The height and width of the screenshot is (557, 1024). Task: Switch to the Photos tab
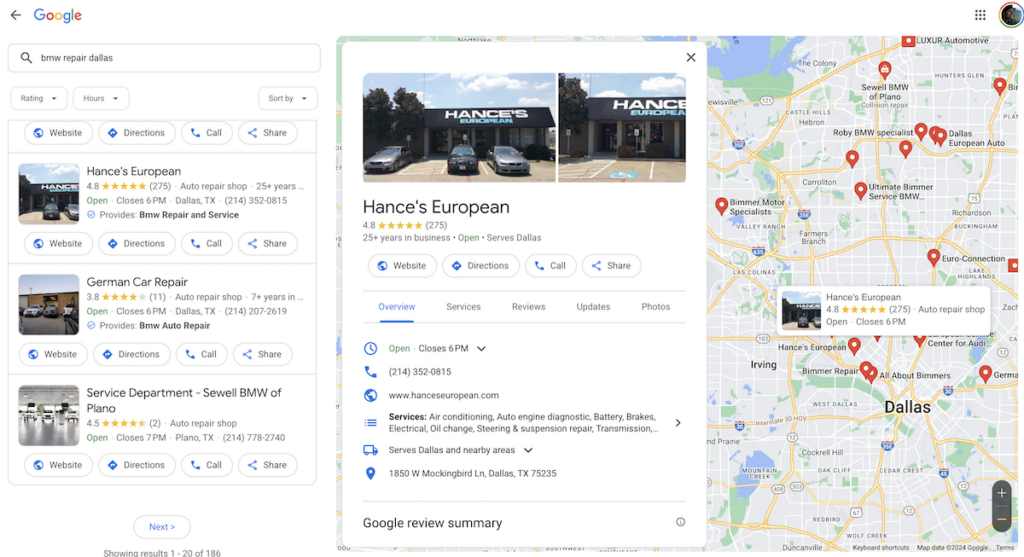pos(656,307)
